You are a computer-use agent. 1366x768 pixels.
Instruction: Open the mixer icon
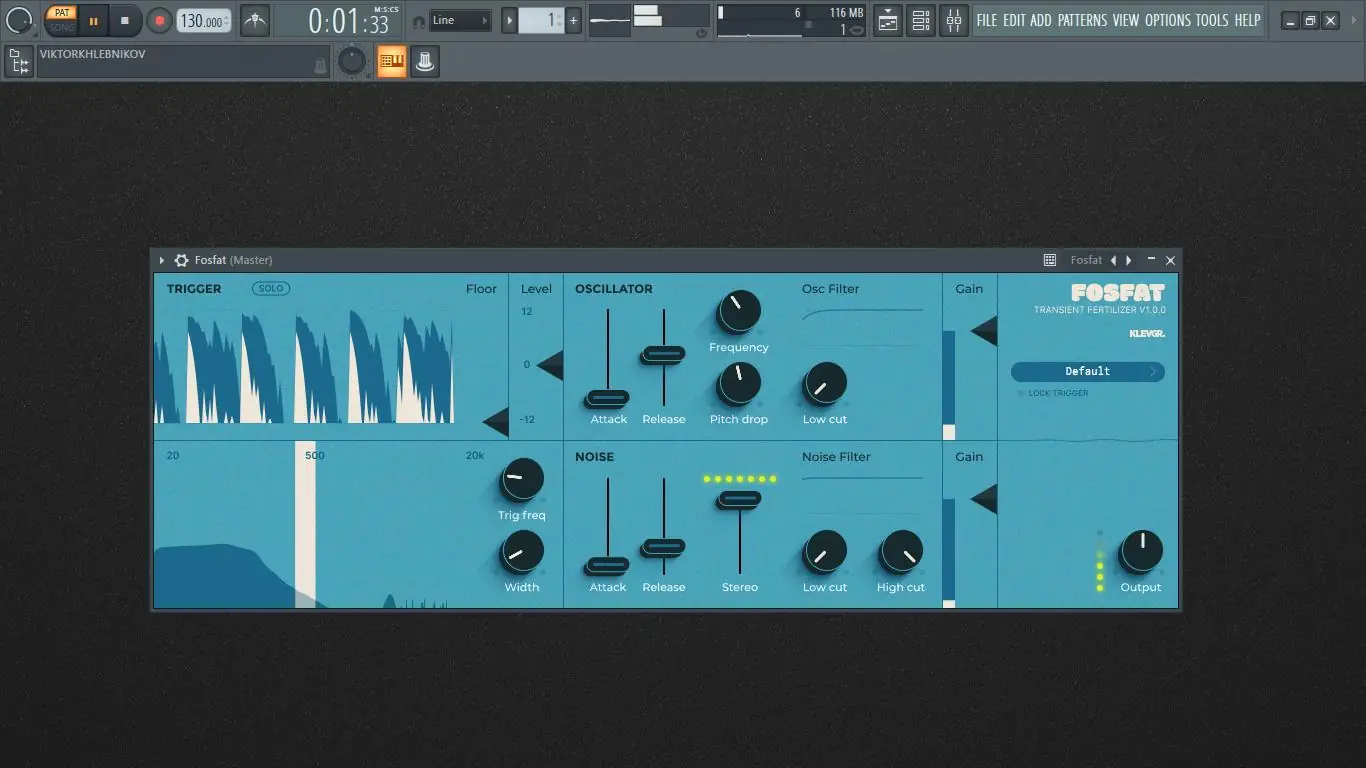pyautogui.click(x=954, y=20)
